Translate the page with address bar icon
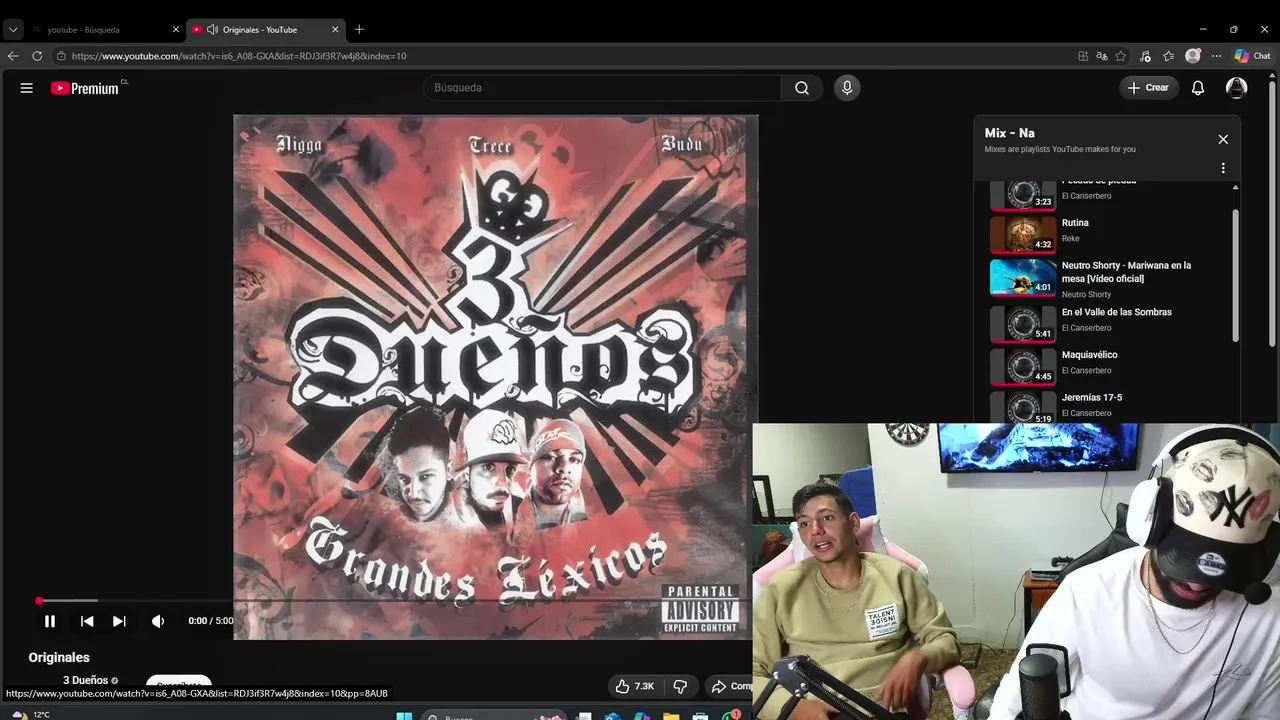 pos(1102,56)
